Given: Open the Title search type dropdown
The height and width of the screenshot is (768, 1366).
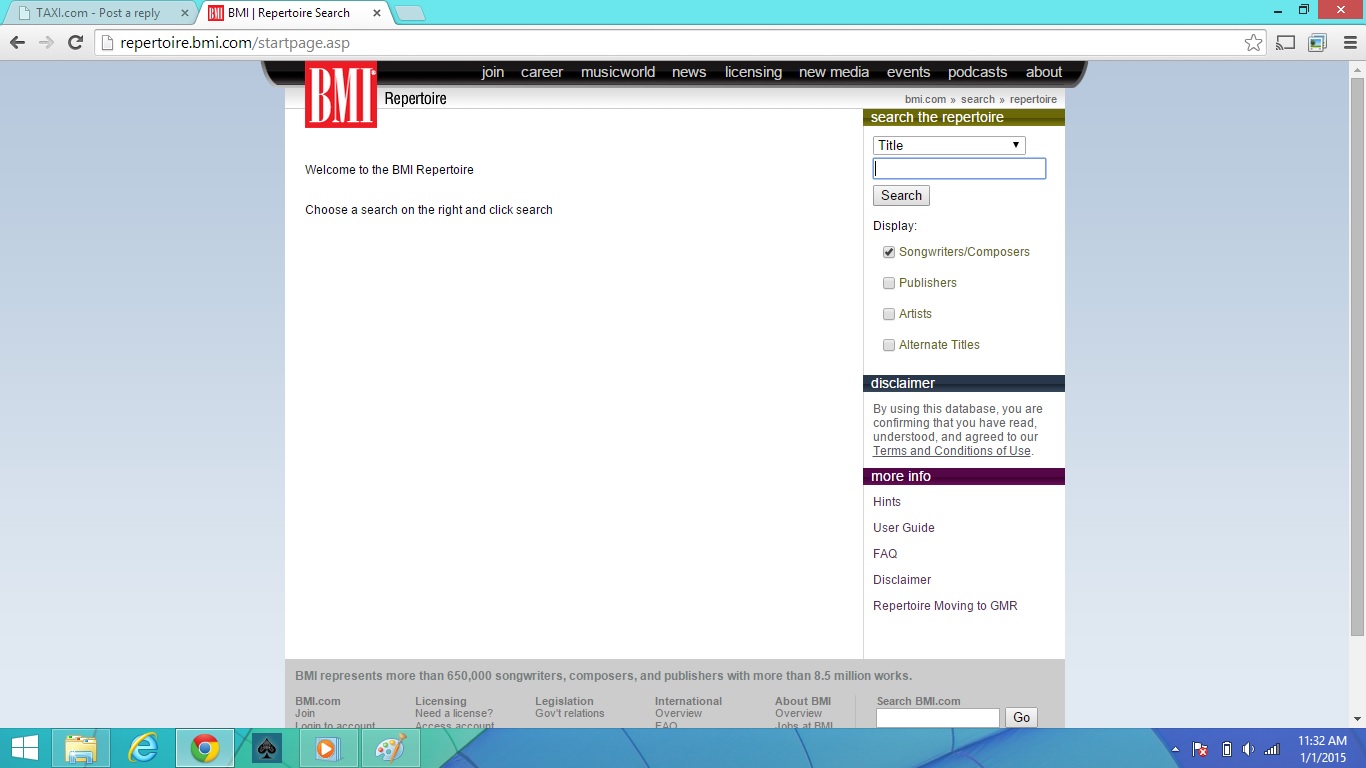Looking at the screenshot, I should click(949, 145).
